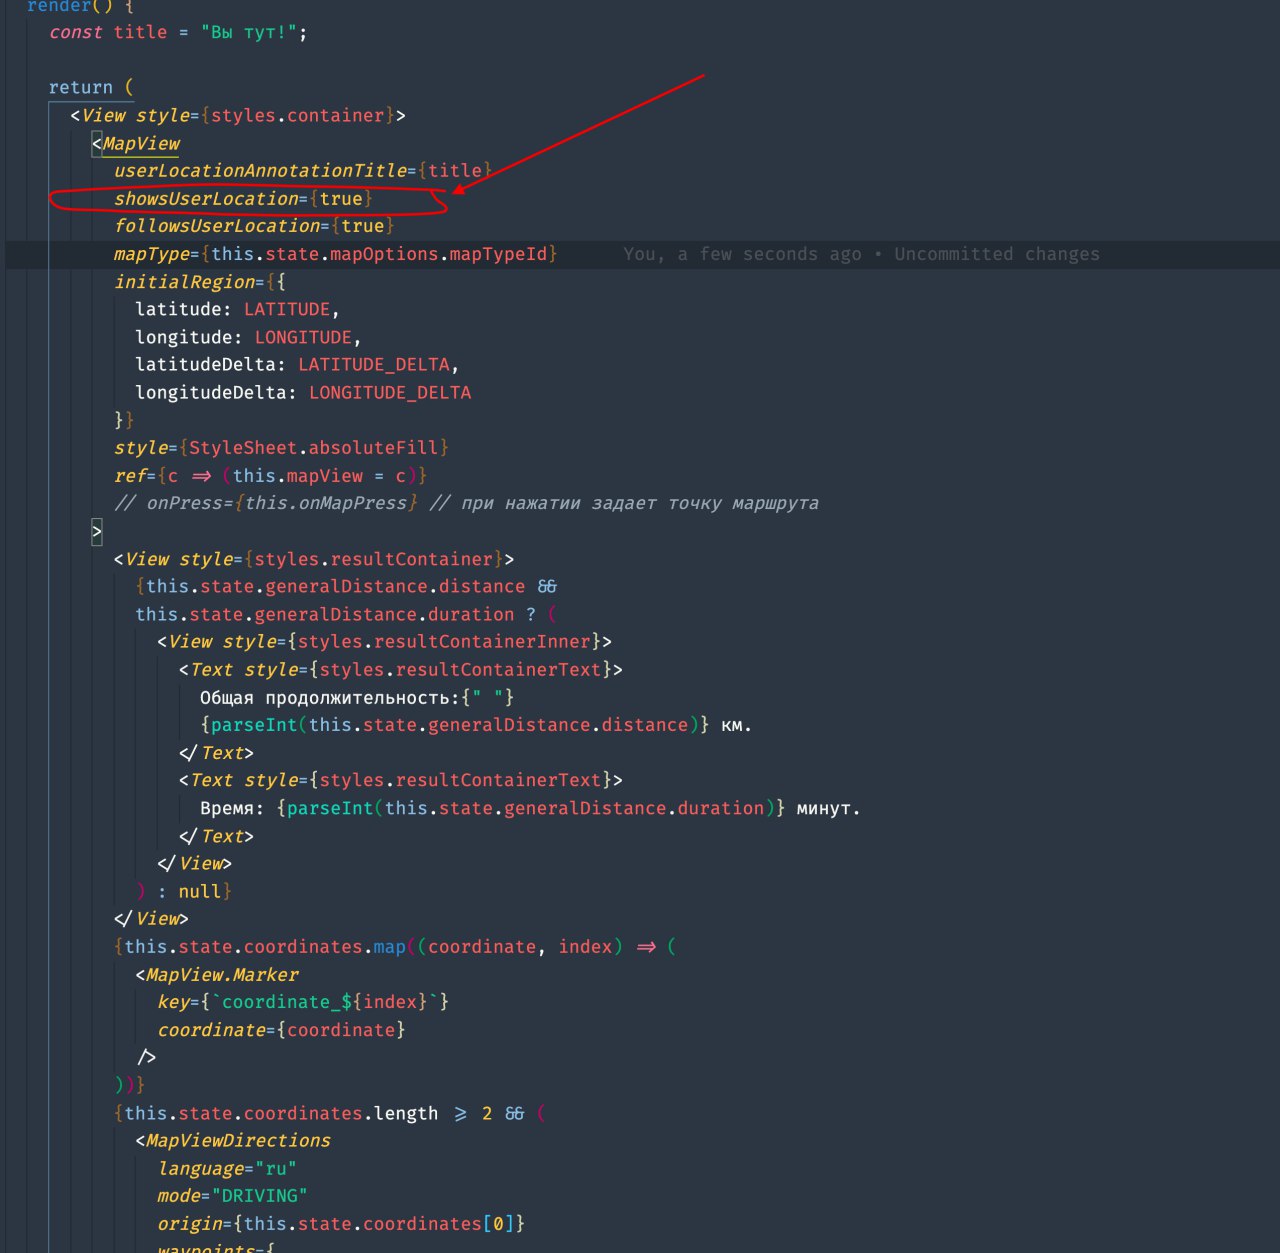This screenshot has height=1253, width=1280.
Task: Click the text 'Общая продолжительность:'
Action: (330, 697)
